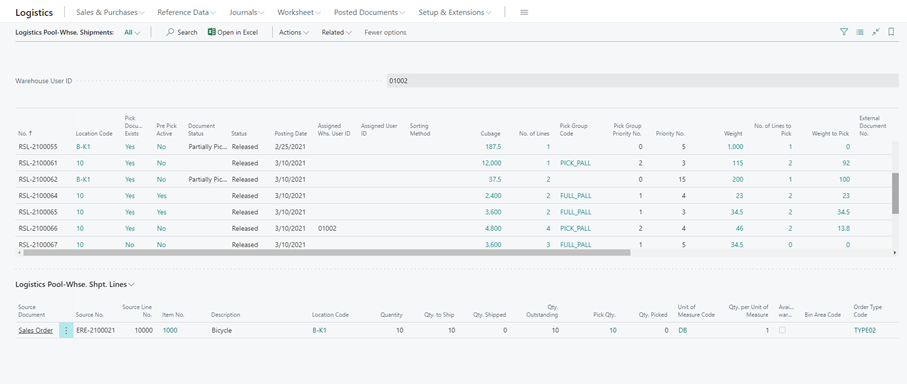Toggle the filter pane funnel icon
This screenshot has width=907, height=384.
pyautogui.click(x=844, y=32)
